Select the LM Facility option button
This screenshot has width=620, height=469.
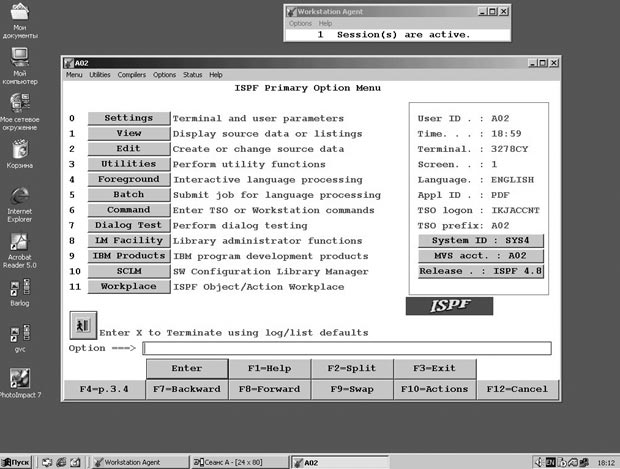129,240
